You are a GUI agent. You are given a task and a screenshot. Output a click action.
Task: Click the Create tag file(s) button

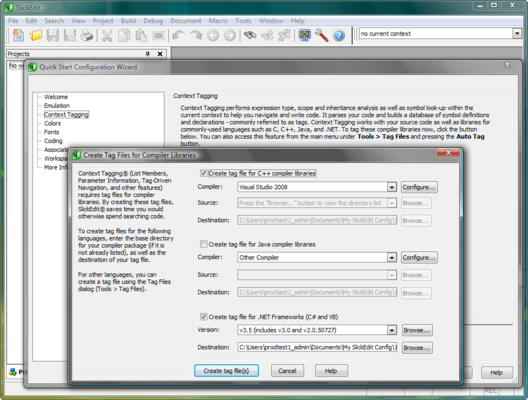click(x=226, y=371)
